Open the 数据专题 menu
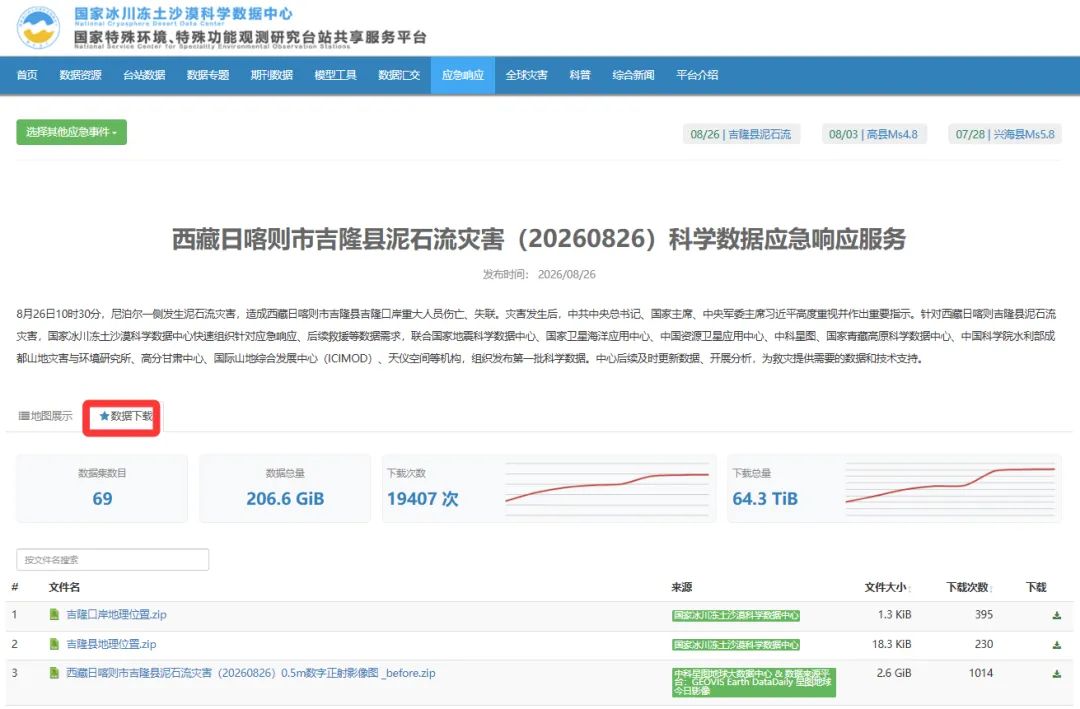The image size is (1080, 709). click(208, 75)
